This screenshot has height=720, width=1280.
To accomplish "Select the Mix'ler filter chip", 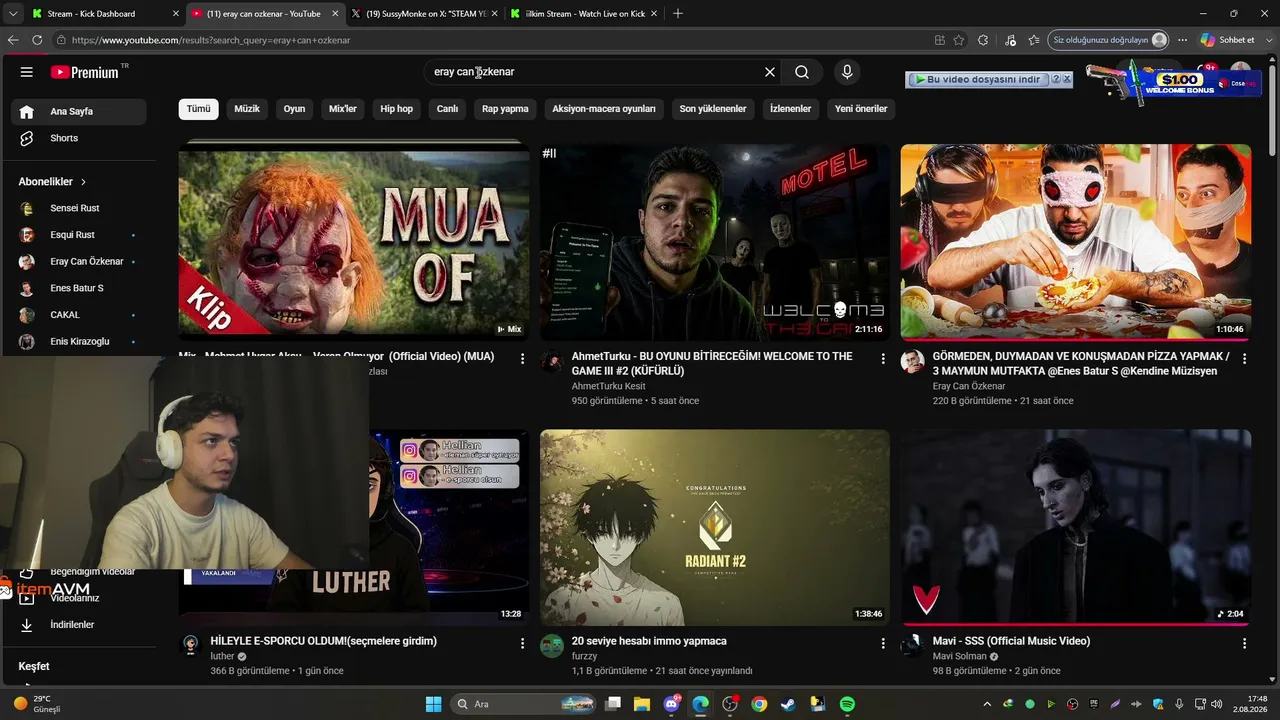I will (343, 109).
